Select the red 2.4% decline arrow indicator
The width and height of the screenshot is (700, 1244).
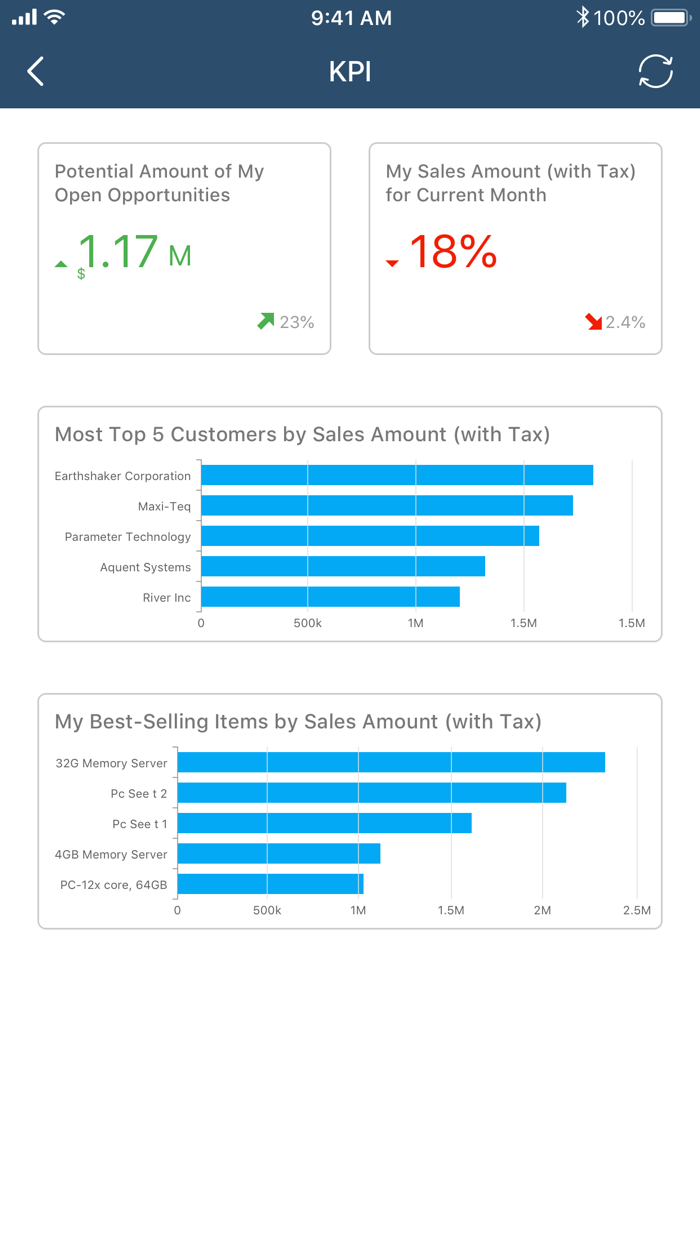(x=592, y=322)
